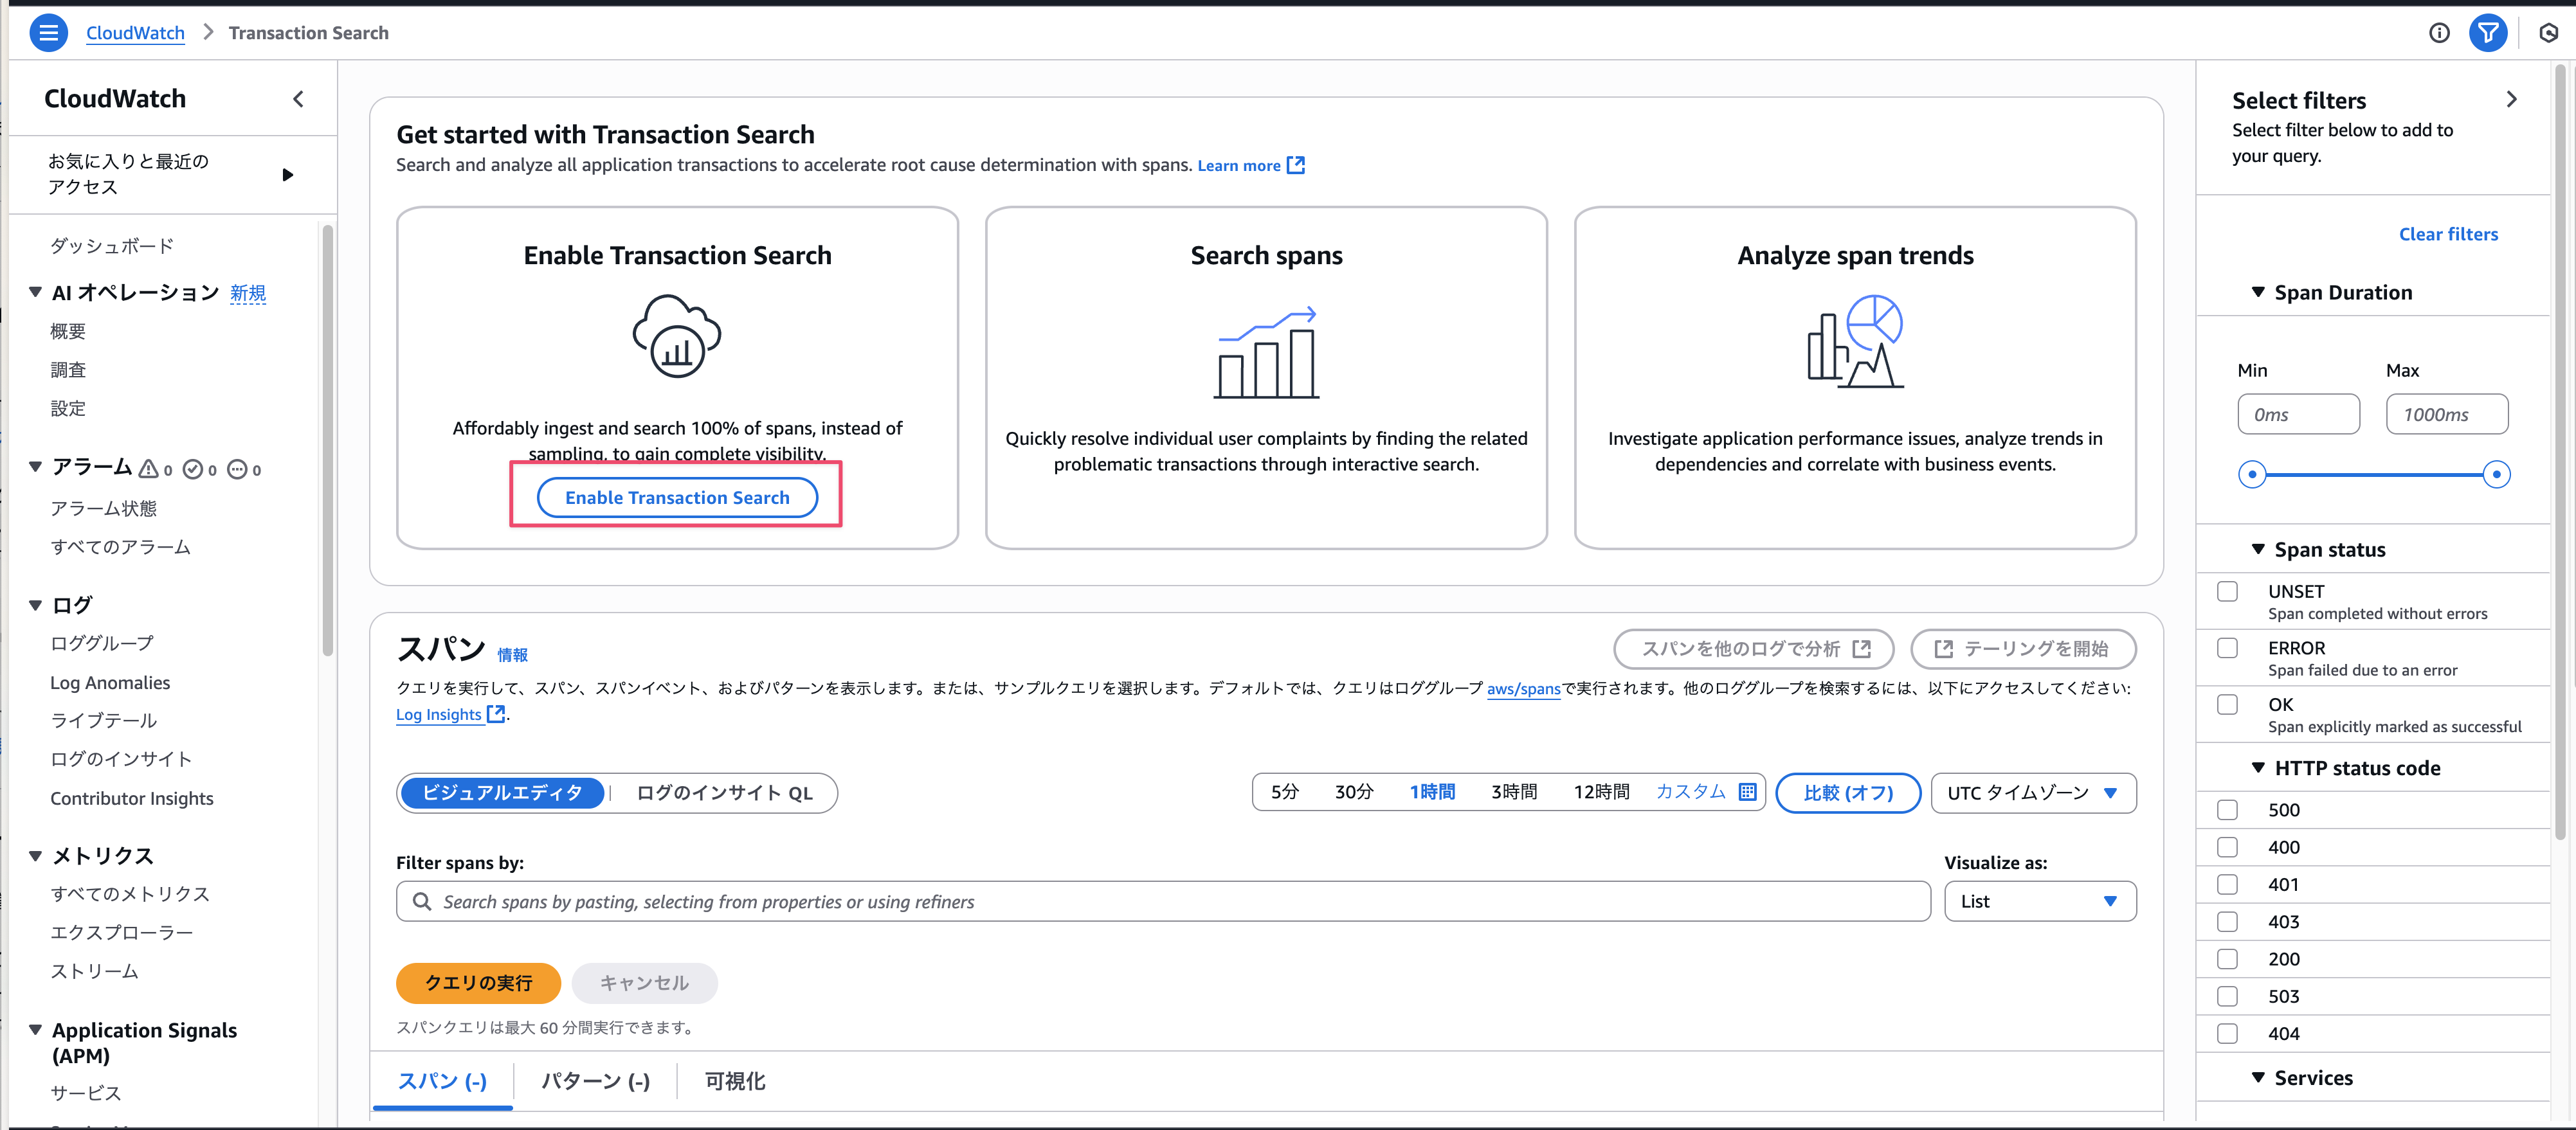
Task: Open Contributor Insights in sidebar
Action: click(131, 798)
